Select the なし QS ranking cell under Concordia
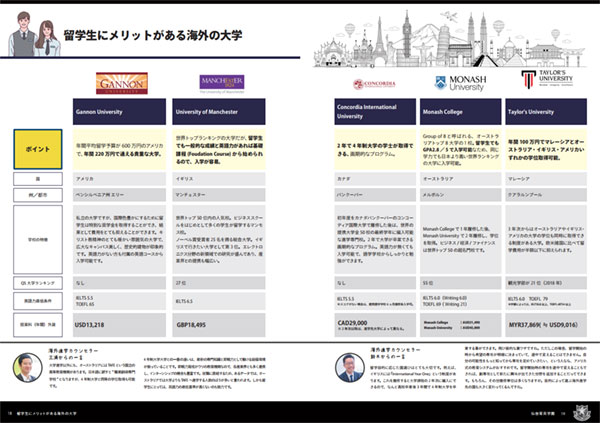 pos(375,283)
